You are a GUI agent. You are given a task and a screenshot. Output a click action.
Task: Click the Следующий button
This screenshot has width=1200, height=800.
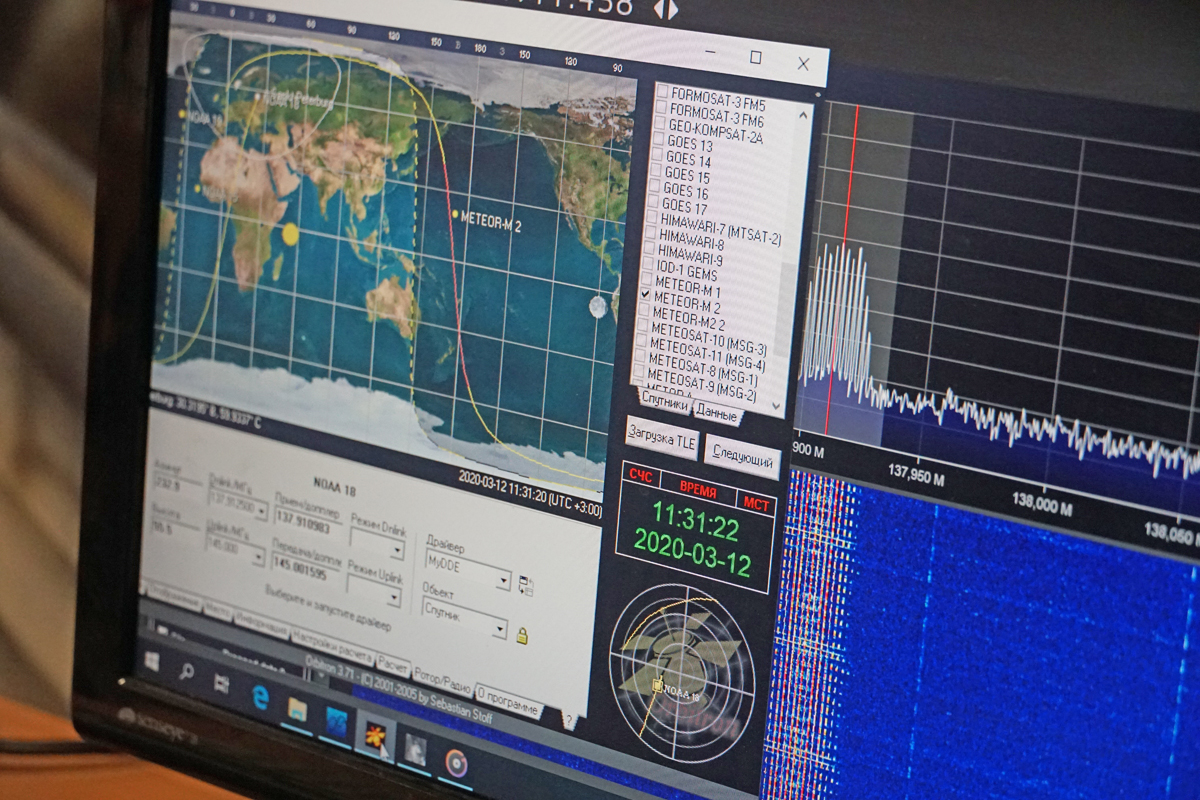coord(742,459)
